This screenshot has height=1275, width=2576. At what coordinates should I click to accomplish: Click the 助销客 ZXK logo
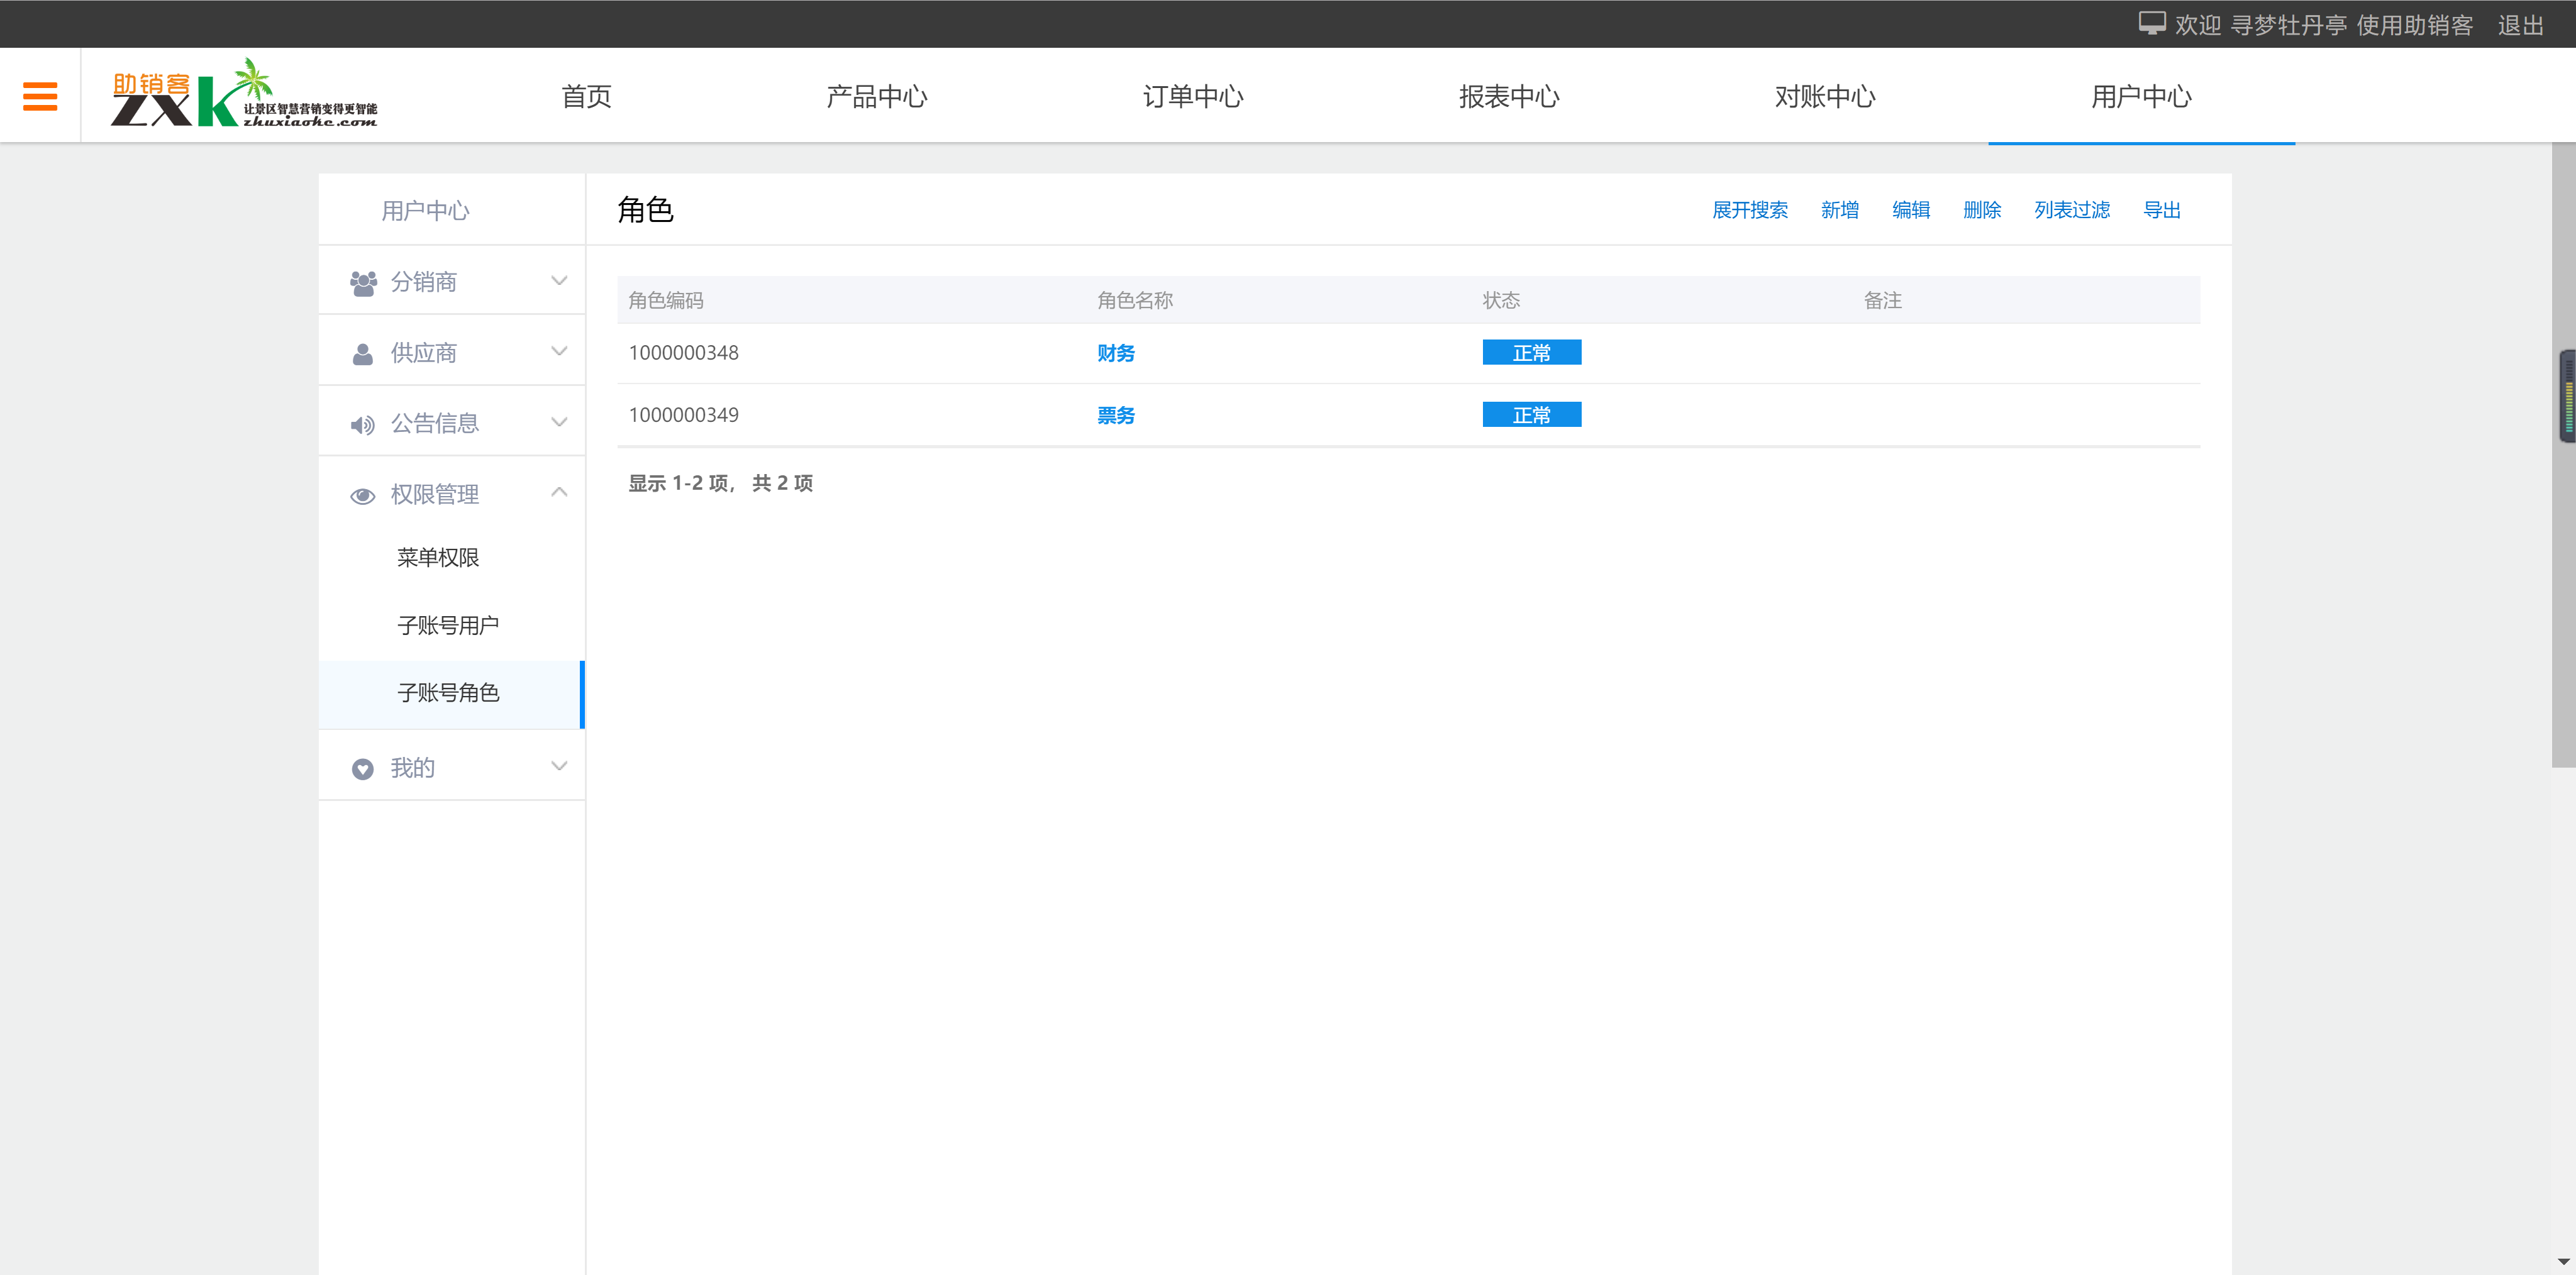[x=243, y=95]
